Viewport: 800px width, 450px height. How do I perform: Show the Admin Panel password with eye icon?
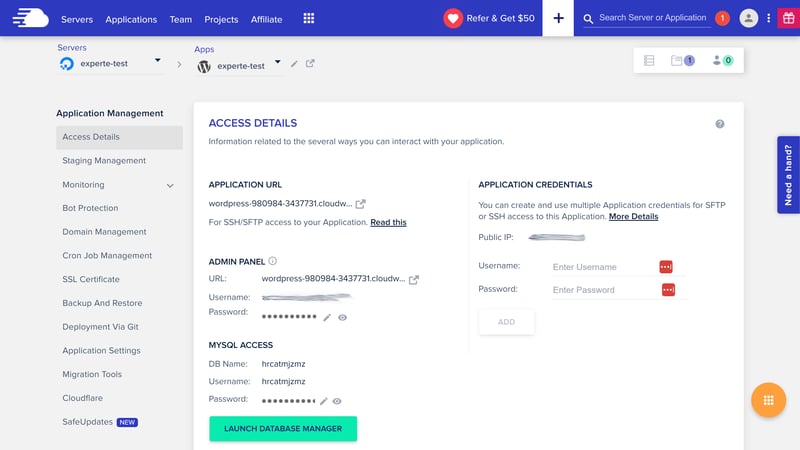342,317
